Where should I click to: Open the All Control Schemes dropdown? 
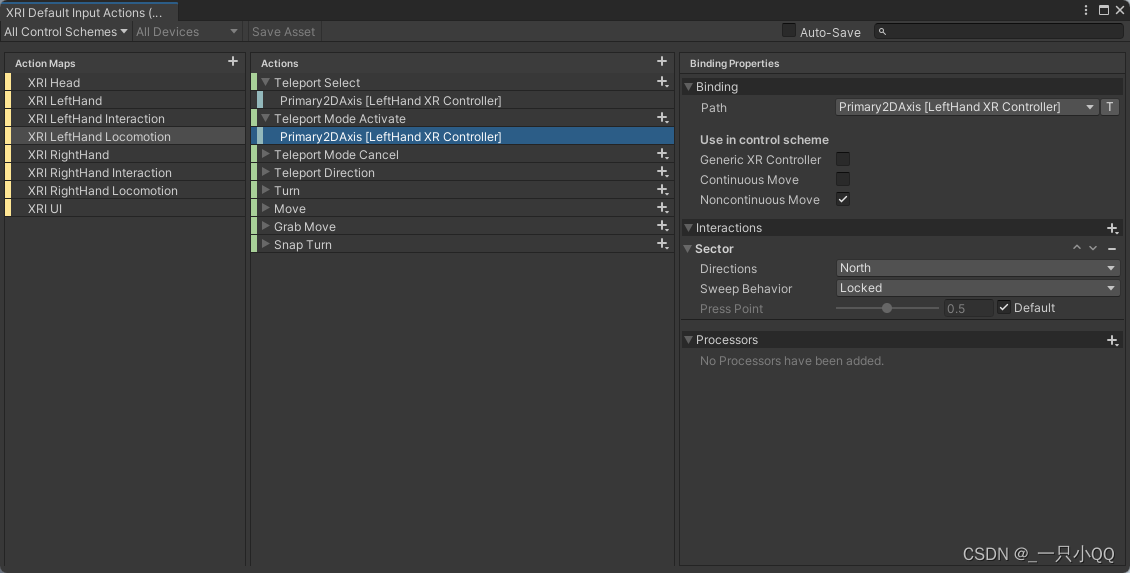point(66,32)
